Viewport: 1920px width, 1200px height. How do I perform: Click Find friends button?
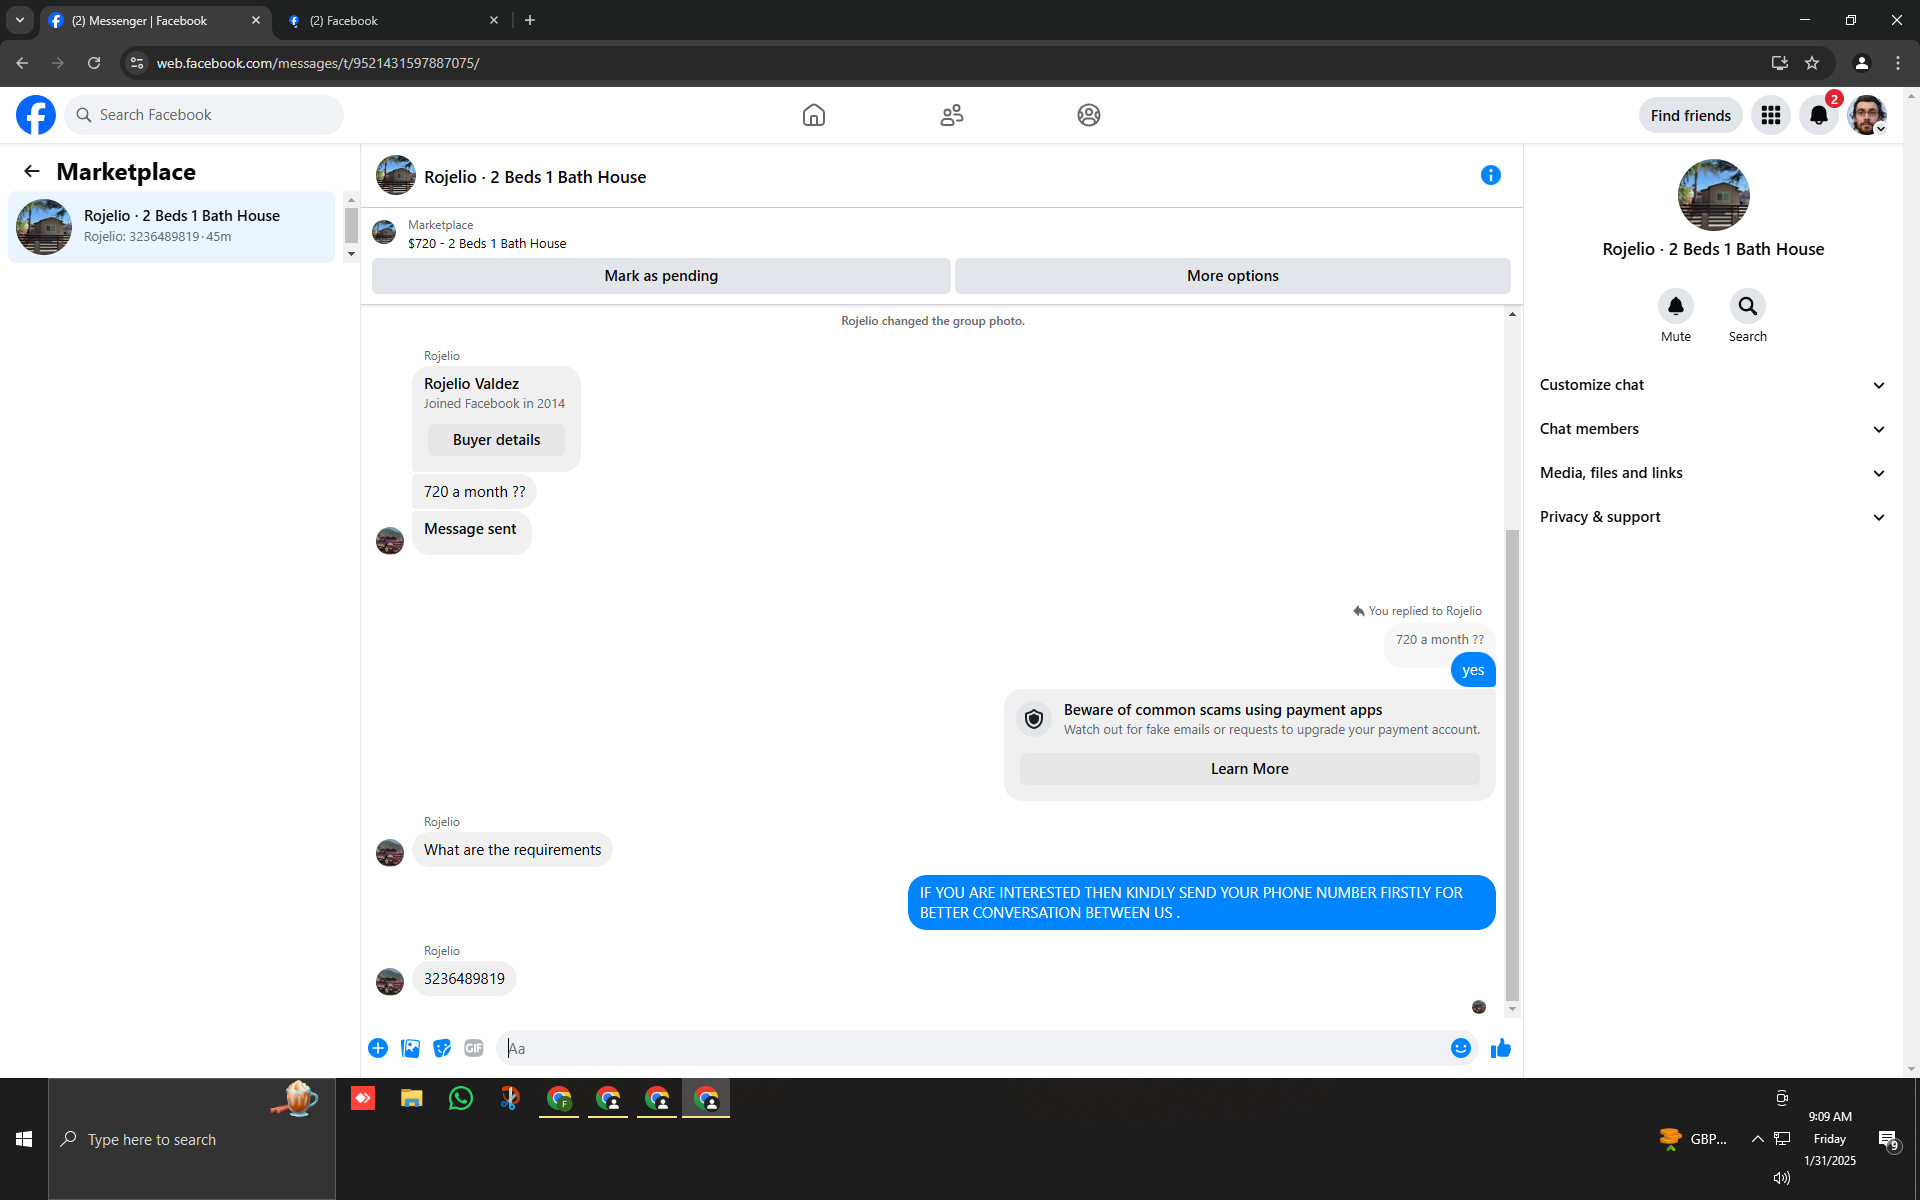click(1690, 115)
